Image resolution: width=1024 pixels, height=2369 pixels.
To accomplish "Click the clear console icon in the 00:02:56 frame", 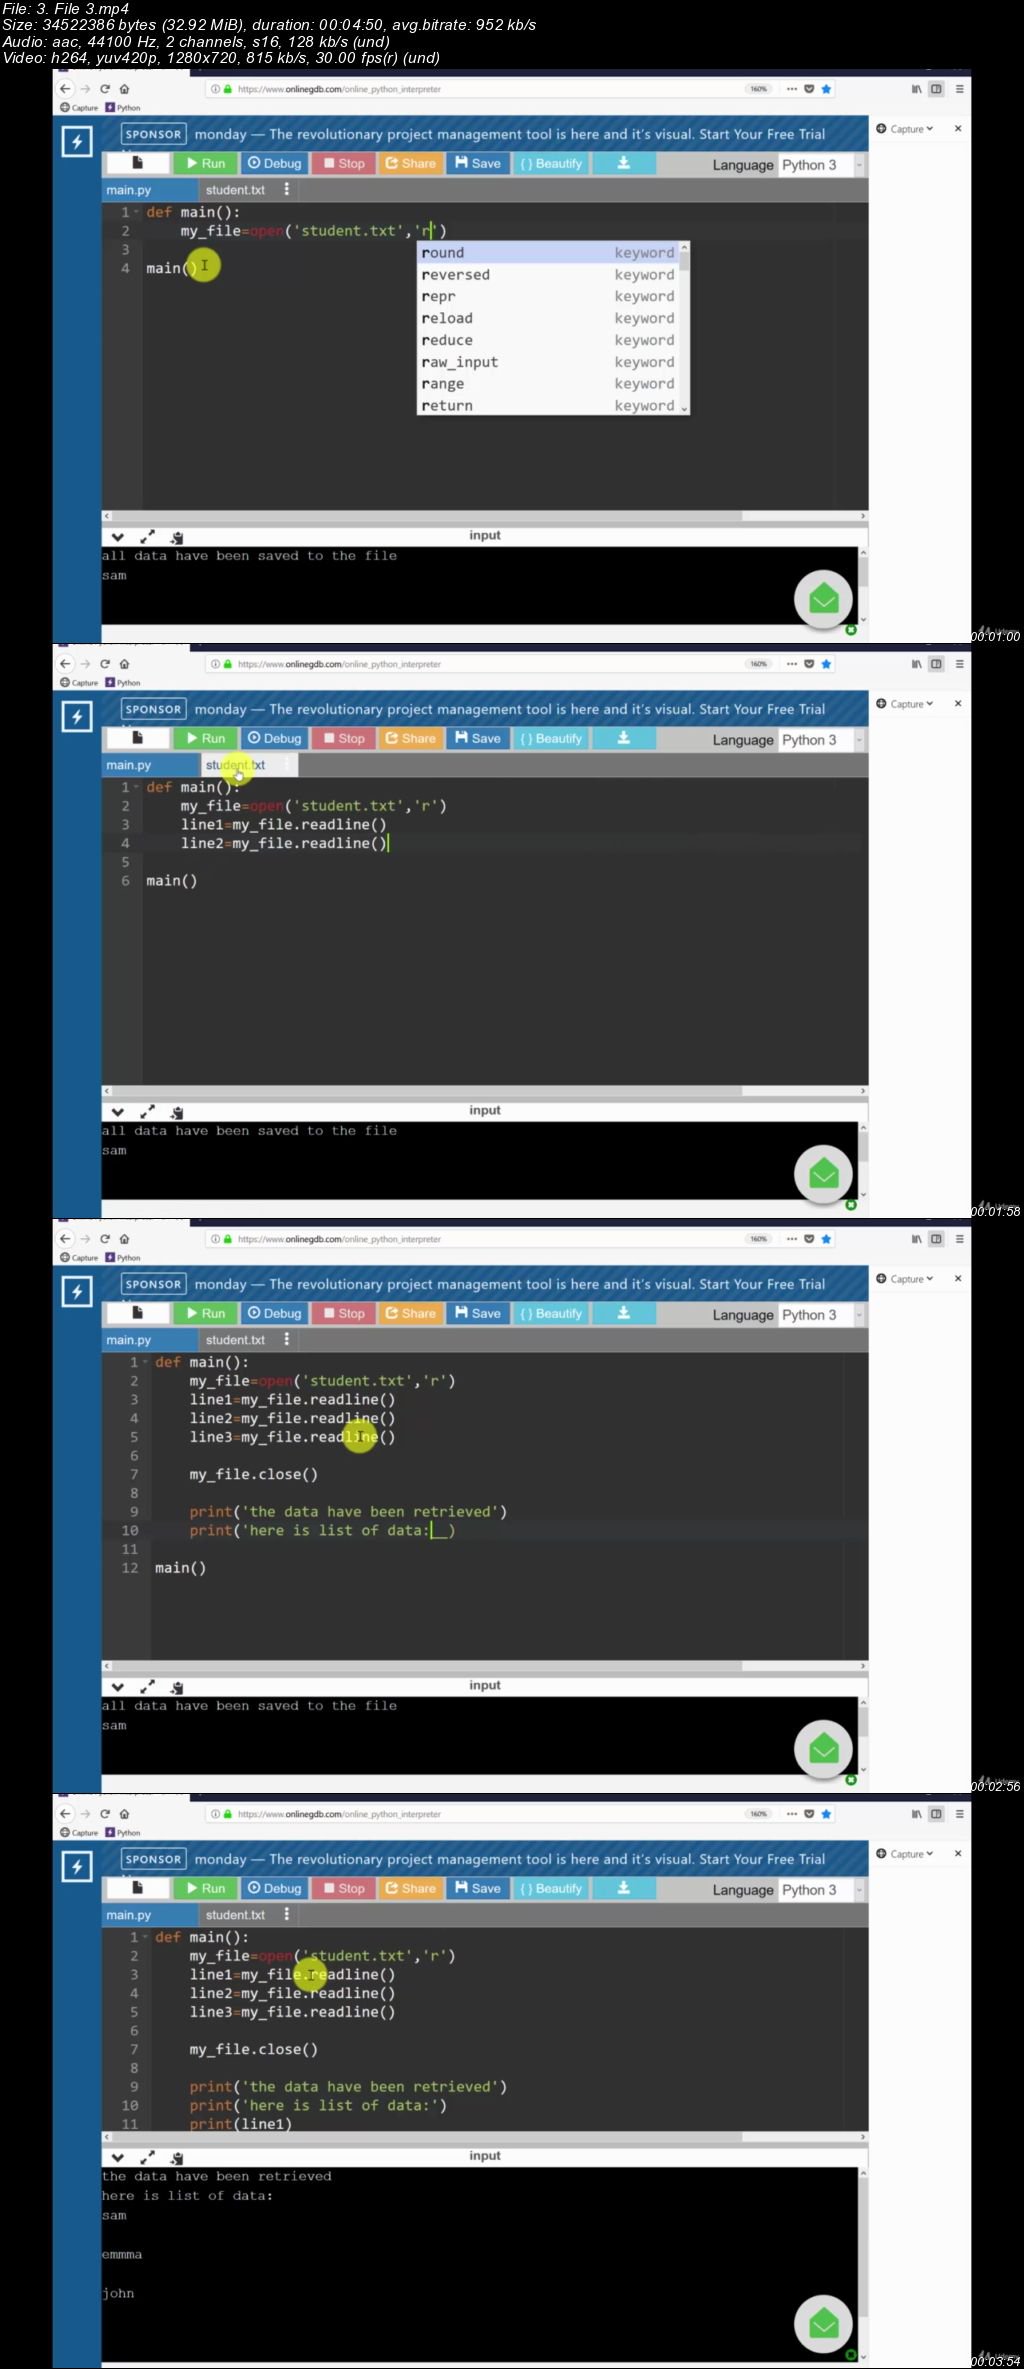I will (x=177, y=1688).
